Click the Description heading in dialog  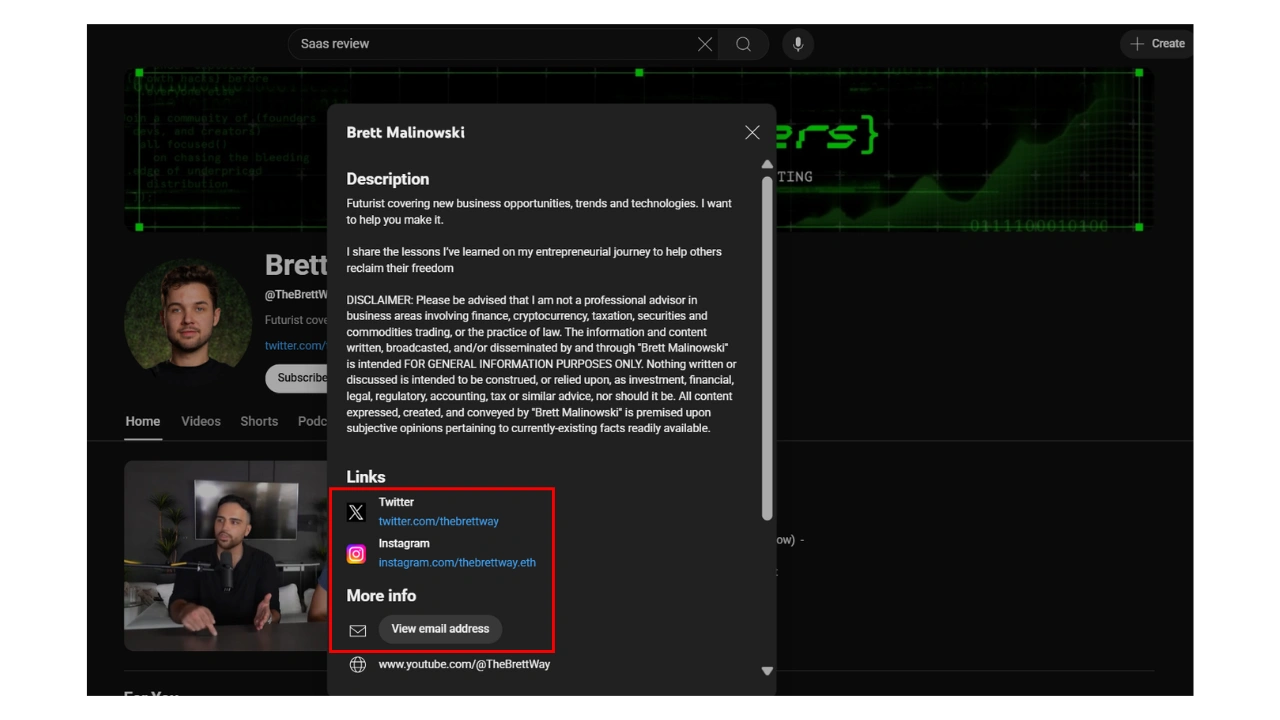[x=387, y=179]
